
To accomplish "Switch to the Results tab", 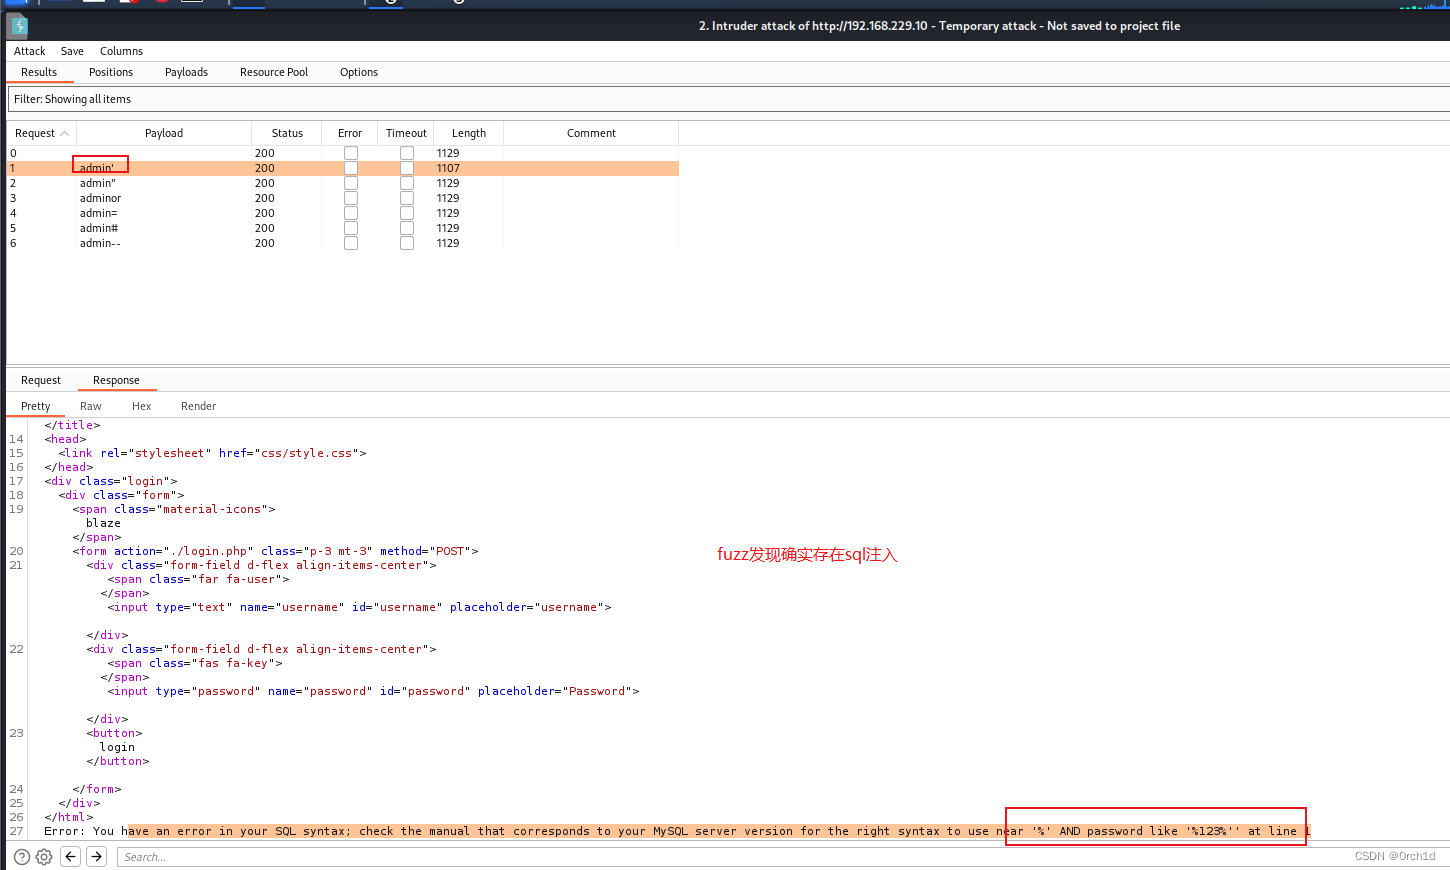I will [x=39, y=72].
